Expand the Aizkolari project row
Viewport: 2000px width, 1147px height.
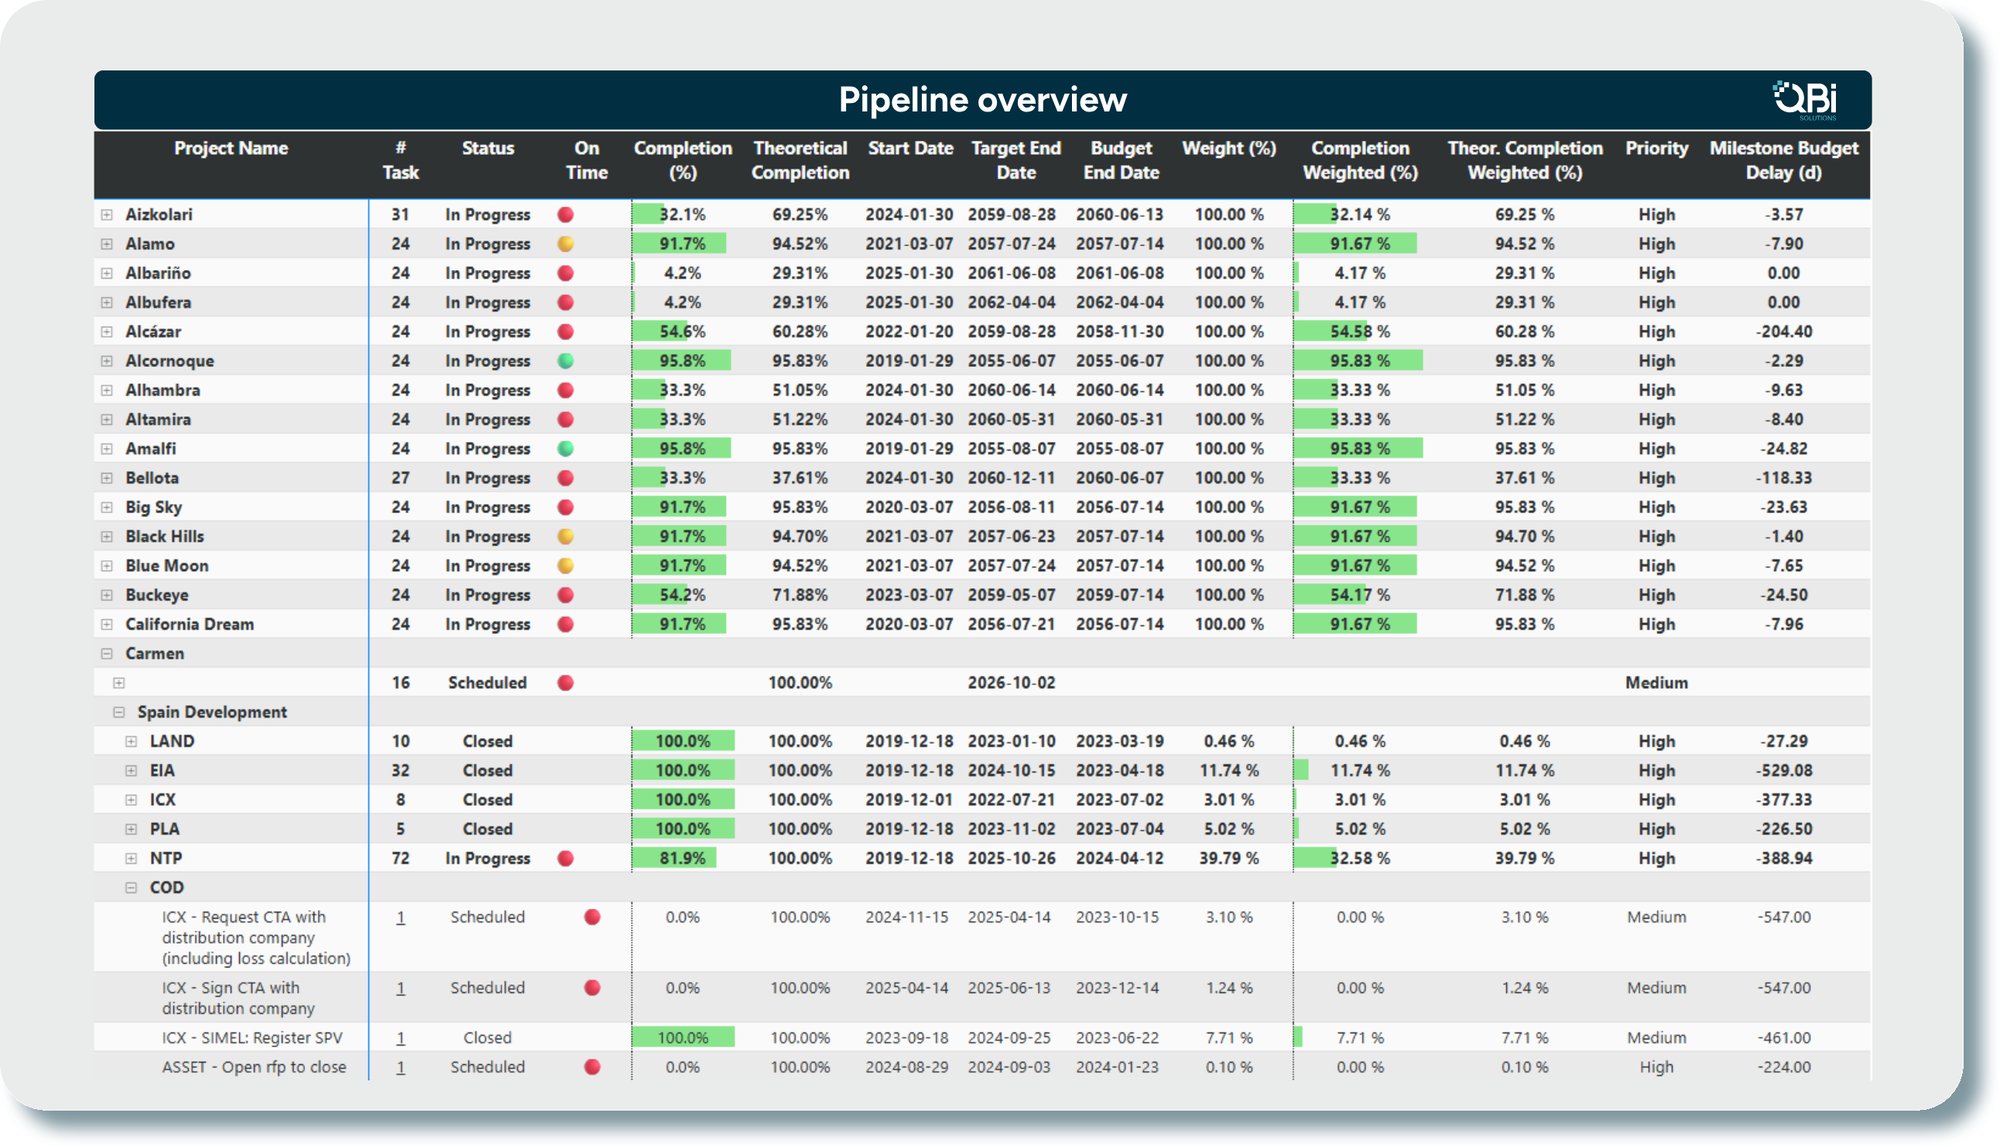click(107, 215)
